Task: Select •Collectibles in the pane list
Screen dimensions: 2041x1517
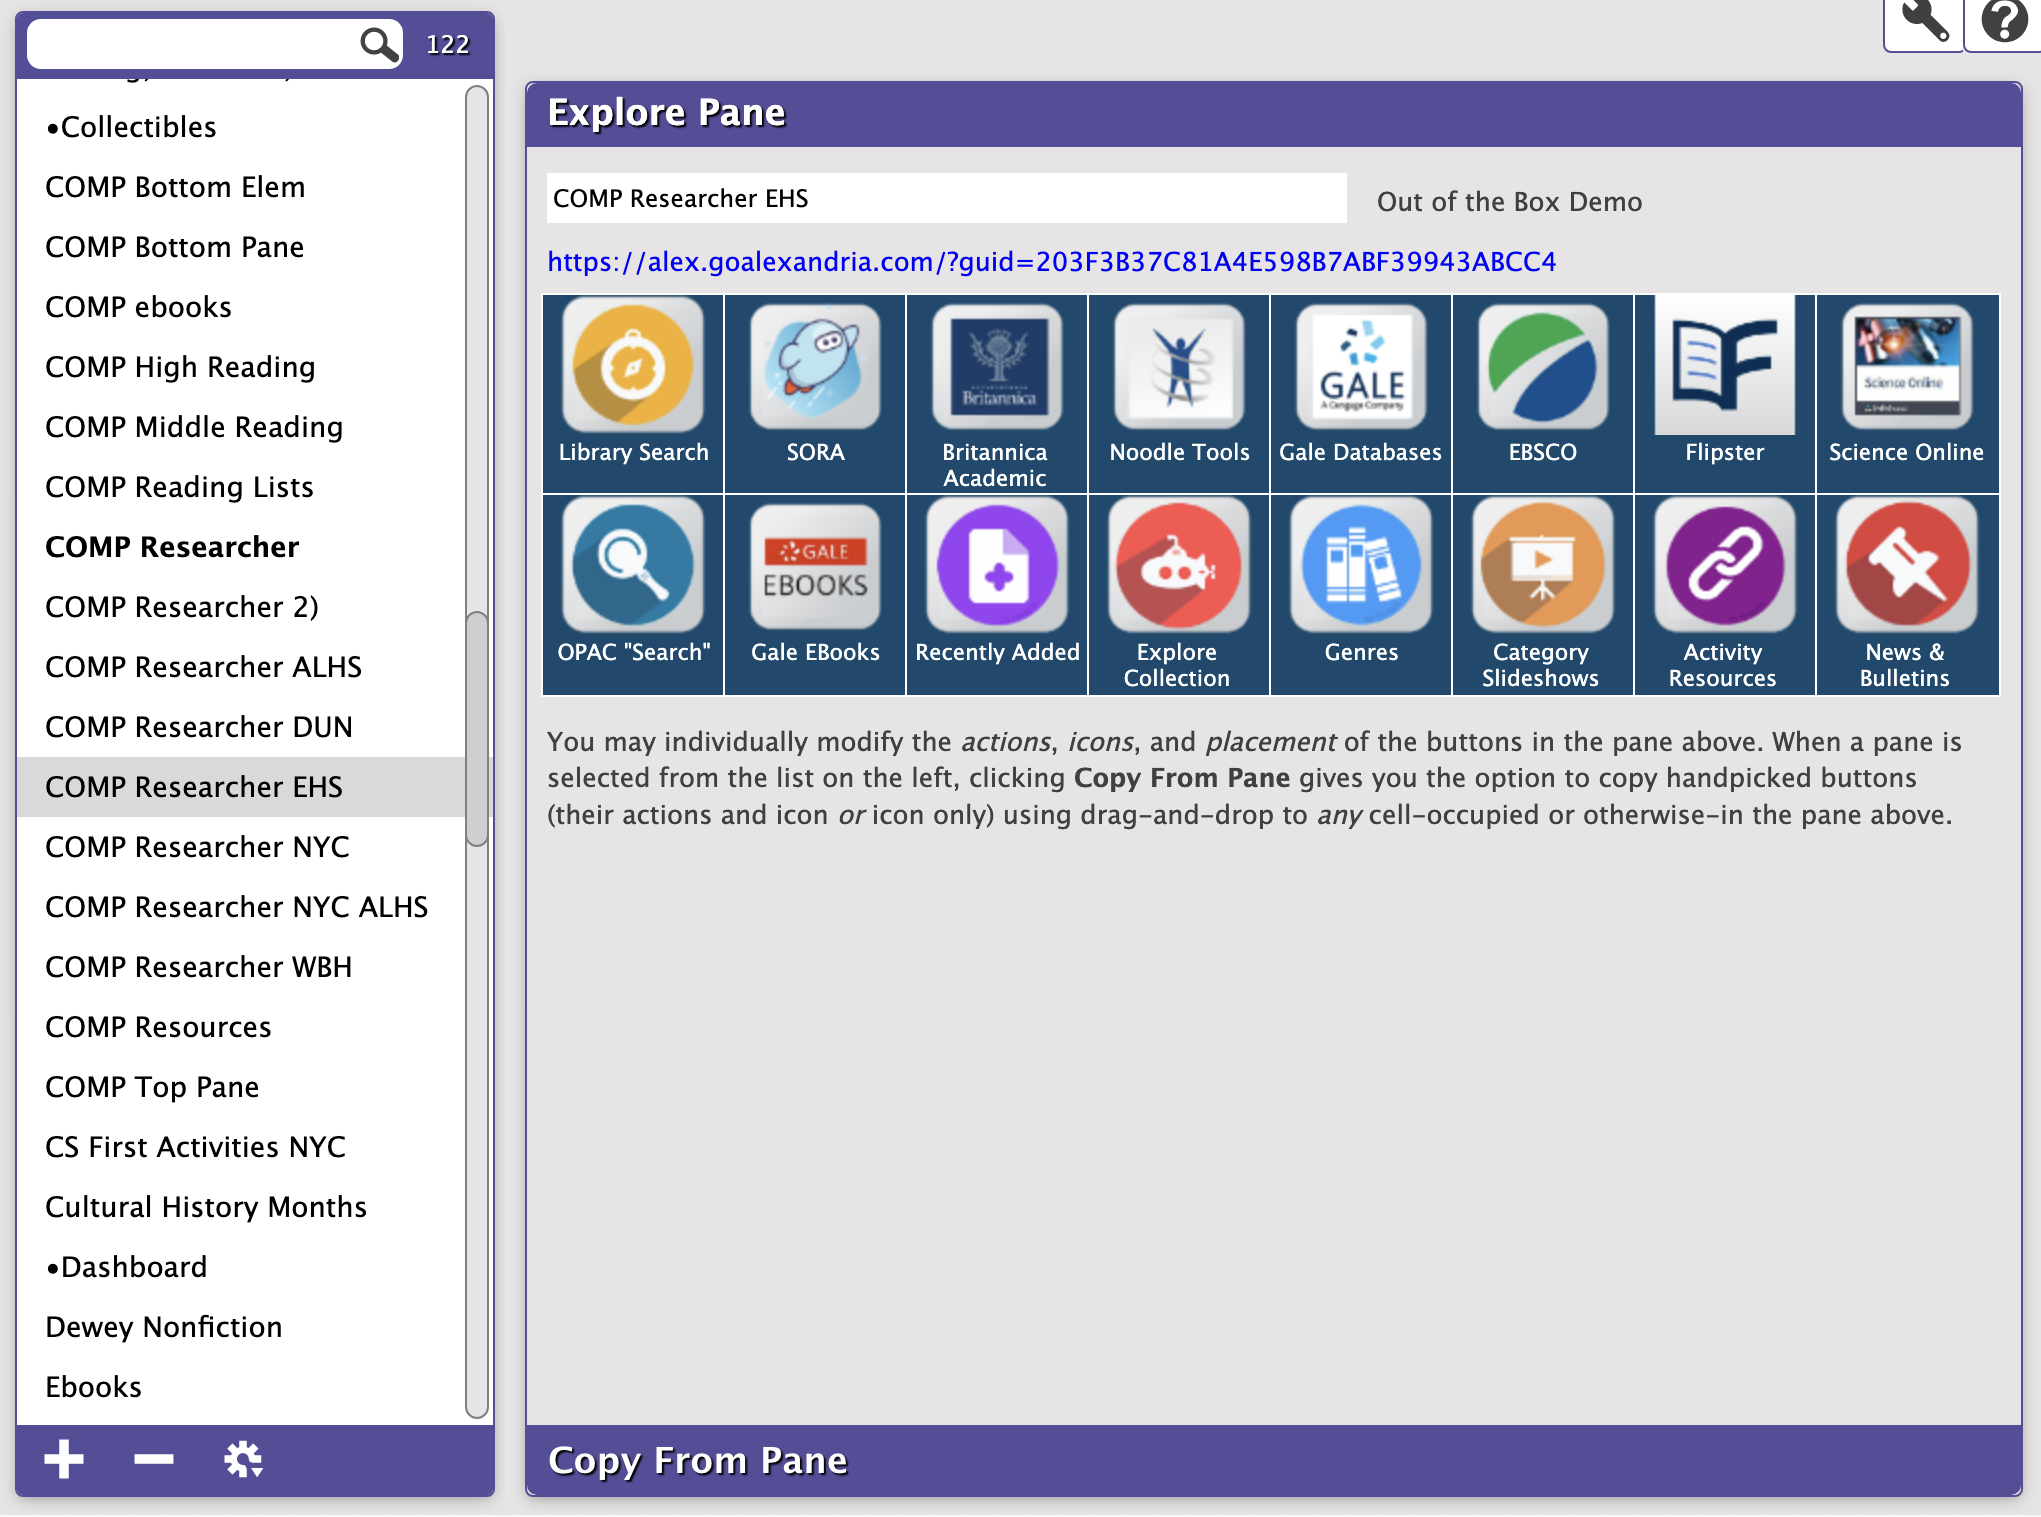Action: point(240,127)
